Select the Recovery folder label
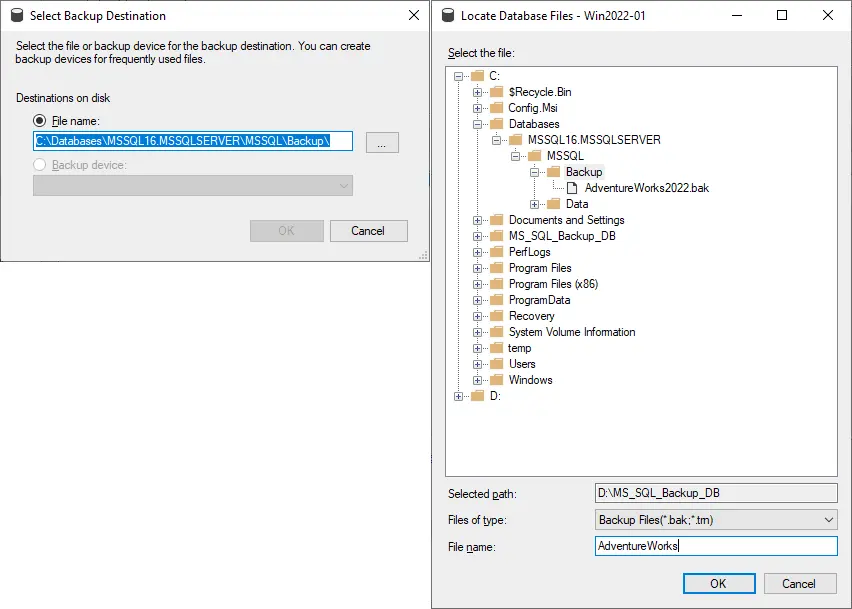Screen dimensions: 852x609 point(531,316)
